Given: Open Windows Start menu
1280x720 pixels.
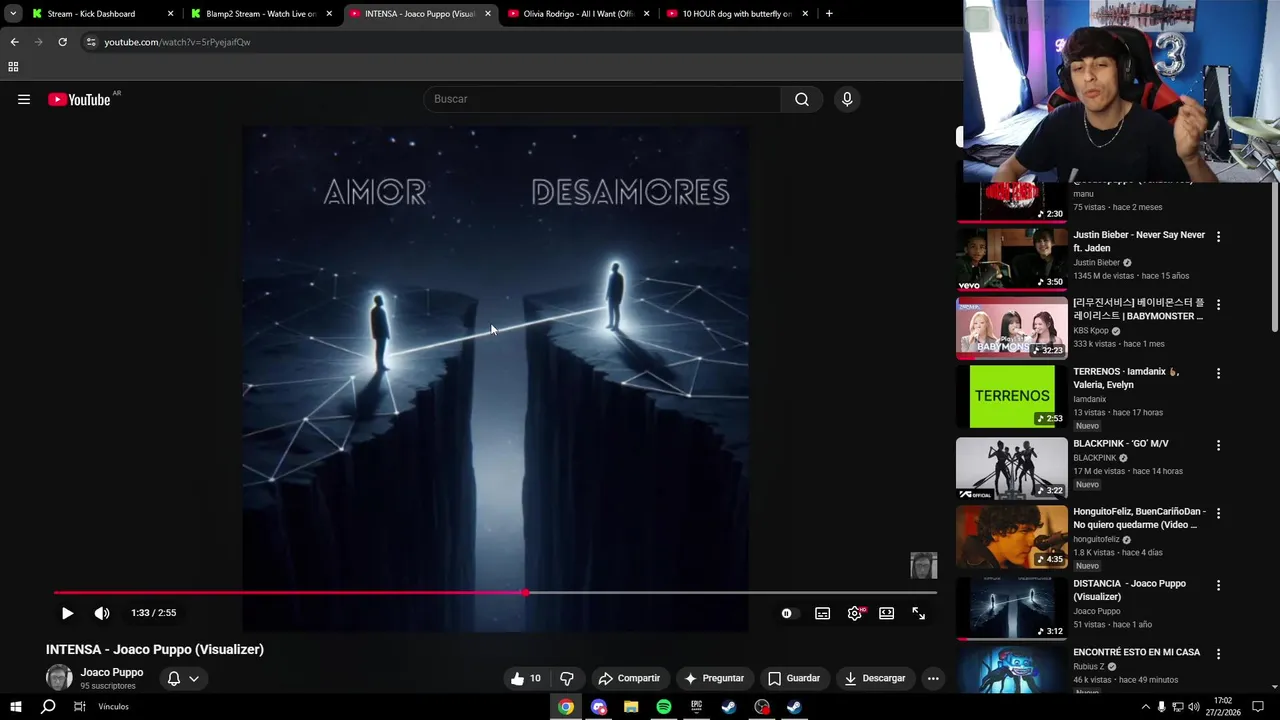Looking at the screenshot, I should coord(16,706).
